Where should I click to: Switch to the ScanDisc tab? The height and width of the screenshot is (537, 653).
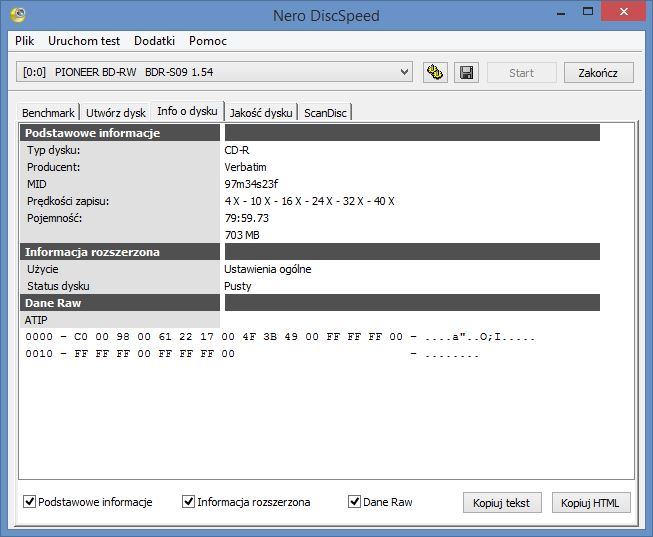tap(325, 113)
